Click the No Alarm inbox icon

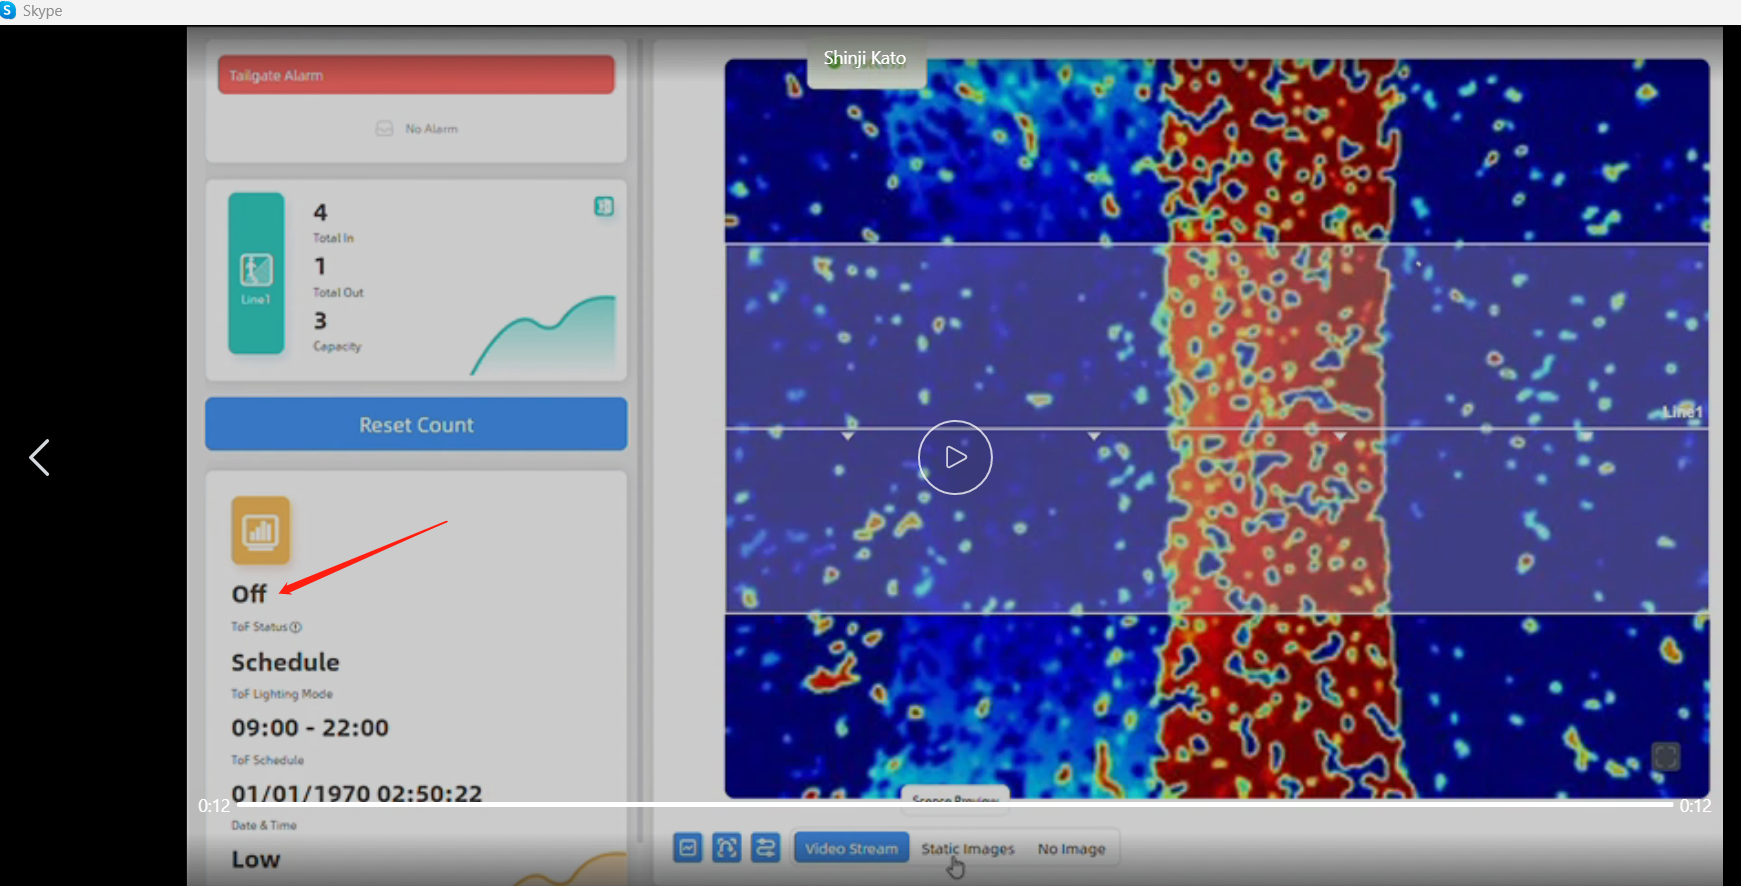pos(384,129)
